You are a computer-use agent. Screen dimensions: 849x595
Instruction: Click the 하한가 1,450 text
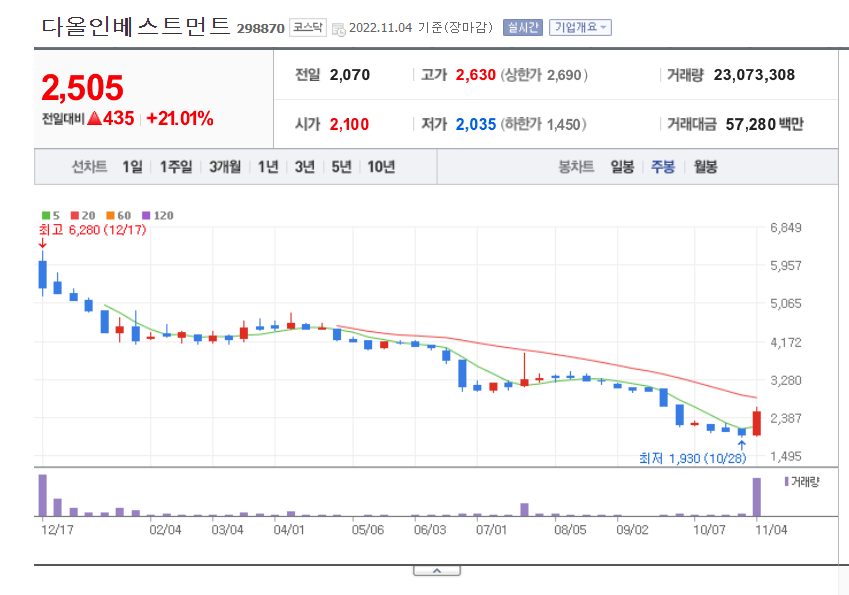(x=543, y=125)
